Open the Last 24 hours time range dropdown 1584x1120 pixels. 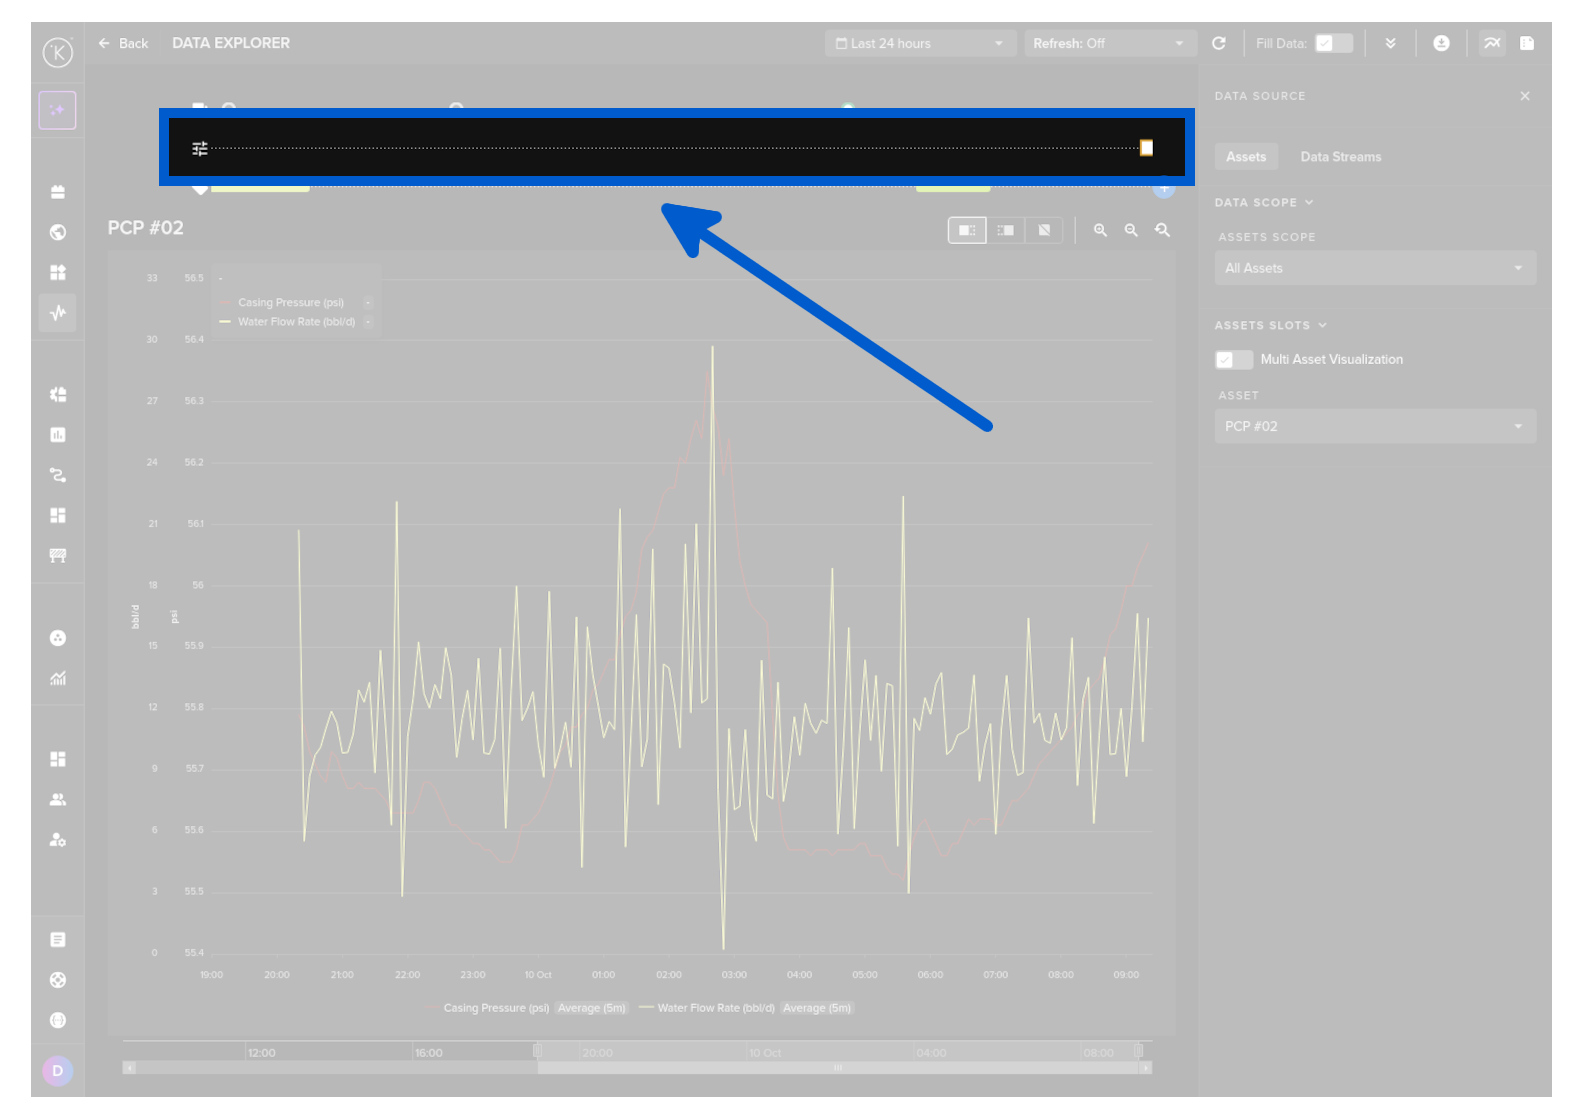(x=919, y=43)
